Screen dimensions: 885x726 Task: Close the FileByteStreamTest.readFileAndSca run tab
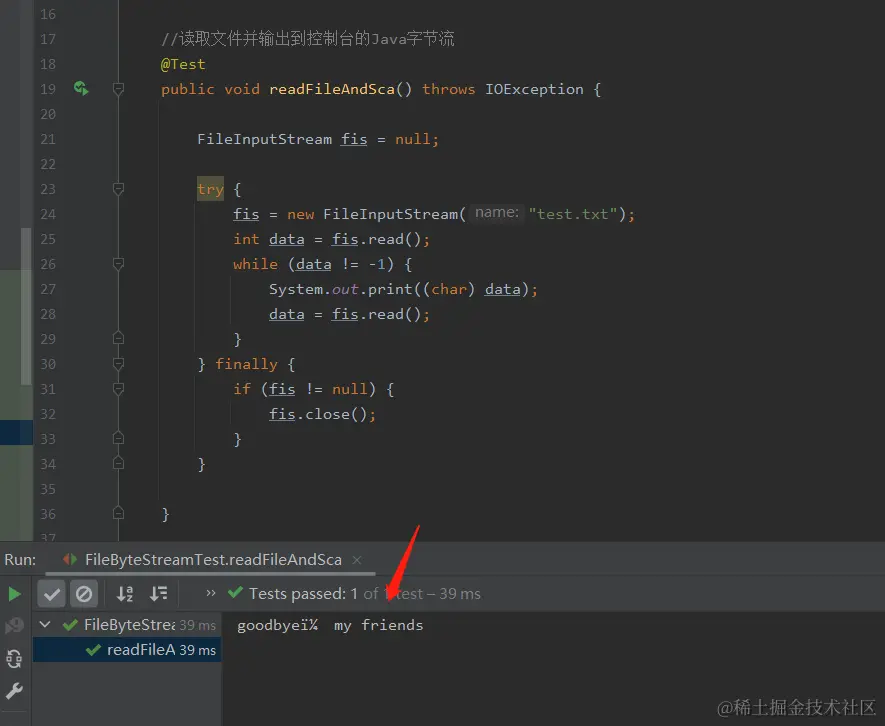(357, 559)
